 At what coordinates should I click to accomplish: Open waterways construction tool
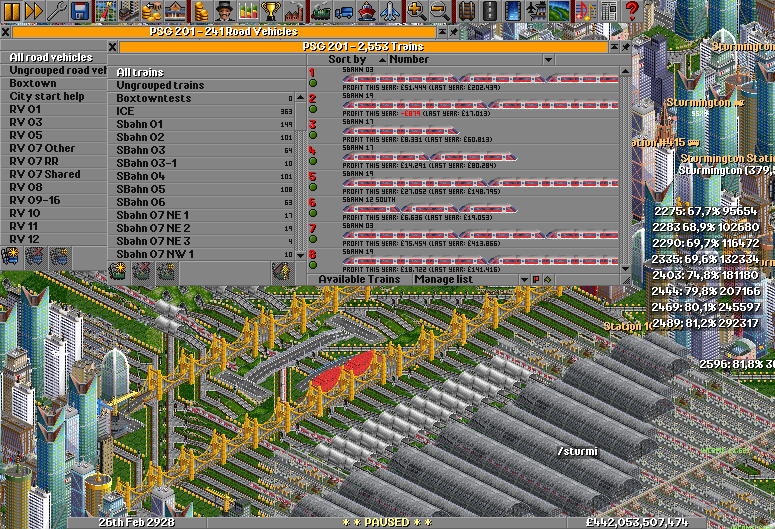coord(512,11)
